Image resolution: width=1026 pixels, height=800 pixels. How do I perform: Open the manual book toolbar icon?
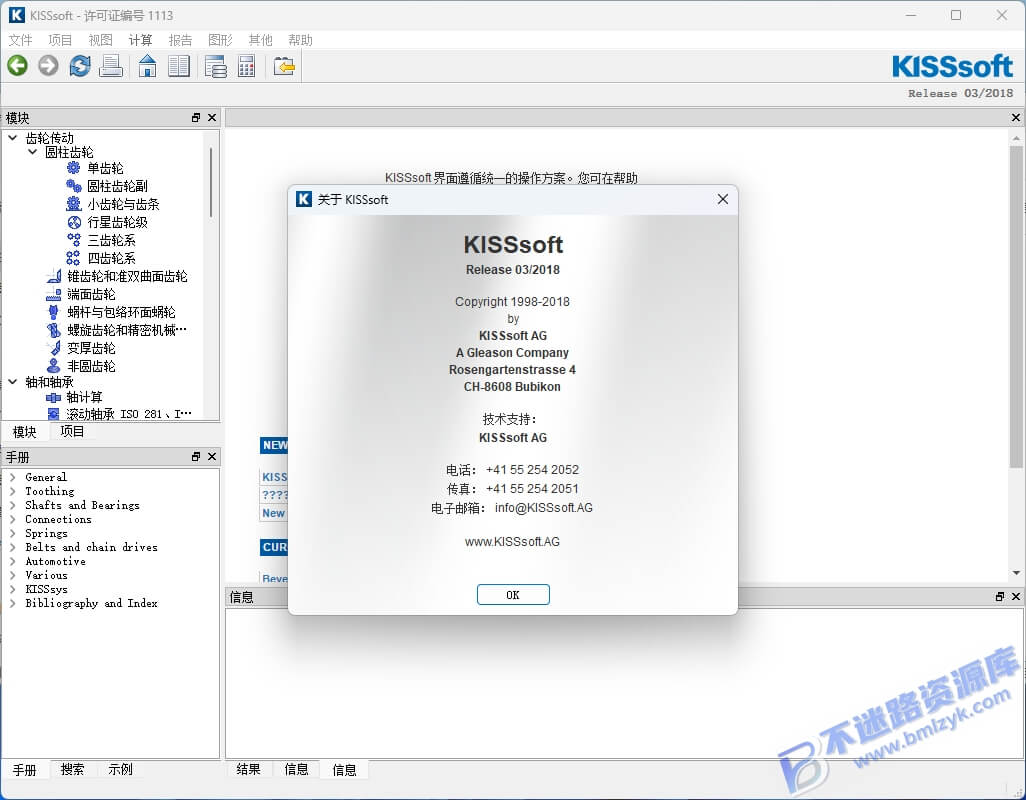click(179, 66)
